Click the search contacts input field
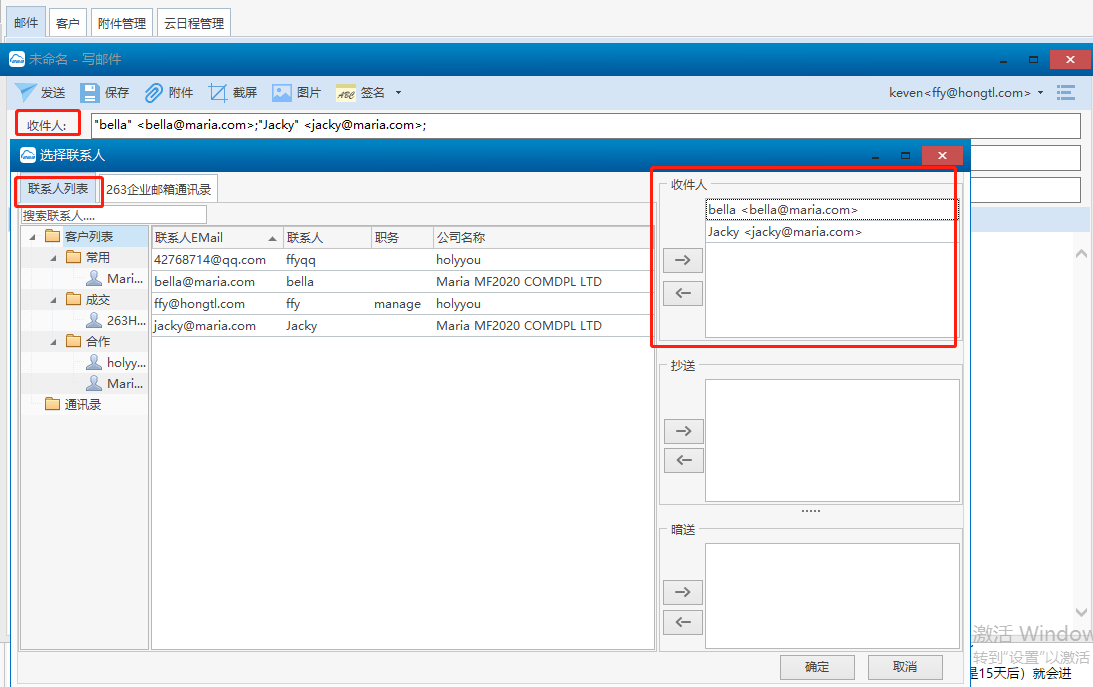1093x687 pixels. click(x=113, y=215)
